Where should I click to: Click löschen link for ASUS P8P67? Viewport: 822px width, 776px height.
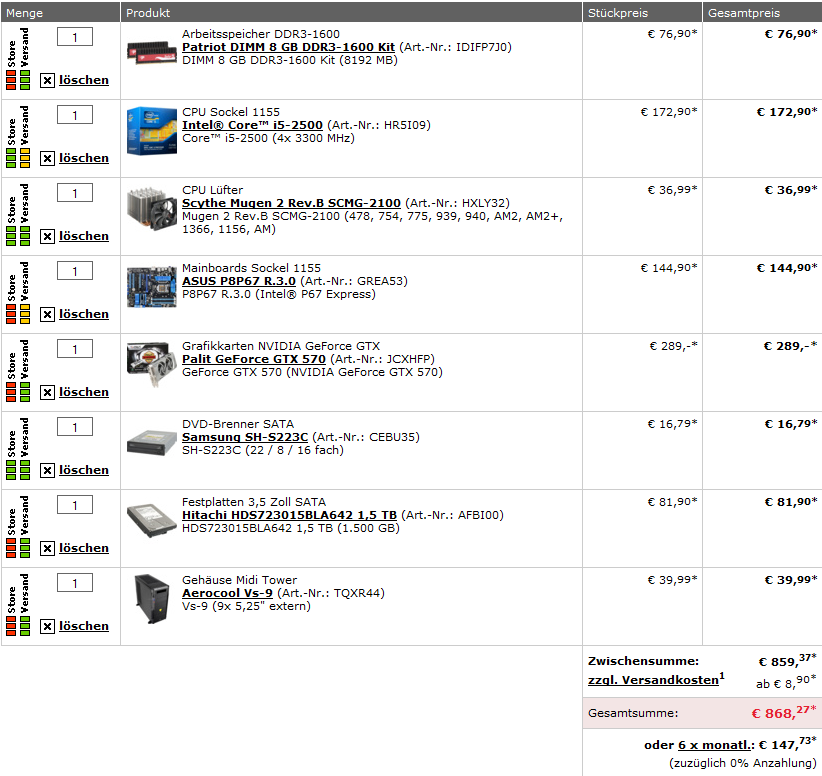click(x=84, y=315)
